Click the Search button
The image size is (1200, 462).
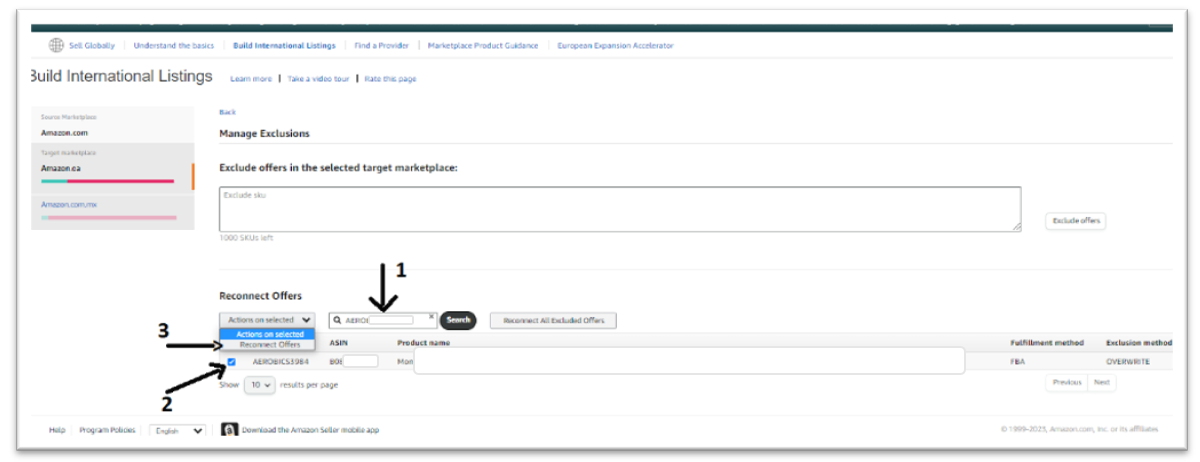click(458, 320)
